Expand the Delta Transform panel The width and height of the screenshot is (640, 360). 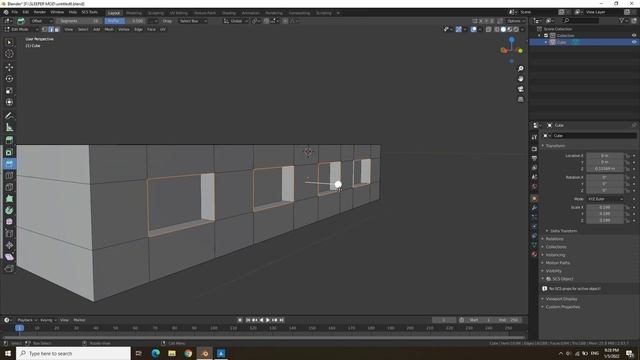click(x=564, y=231)
